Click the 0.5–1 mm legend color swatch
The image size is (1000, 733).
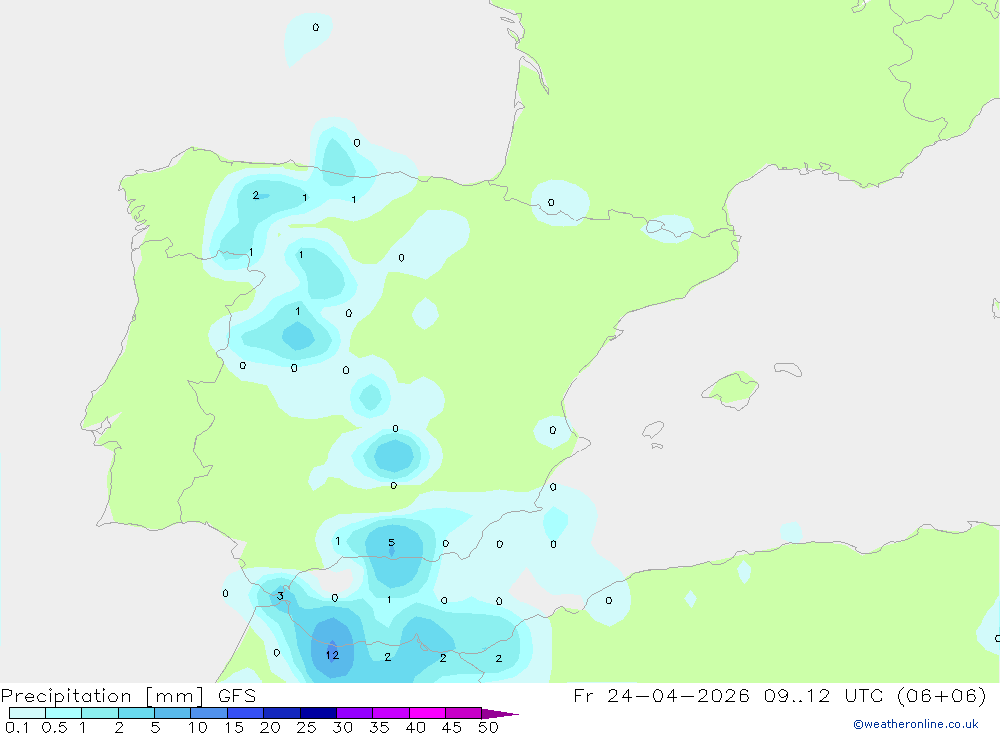(63, 713)
